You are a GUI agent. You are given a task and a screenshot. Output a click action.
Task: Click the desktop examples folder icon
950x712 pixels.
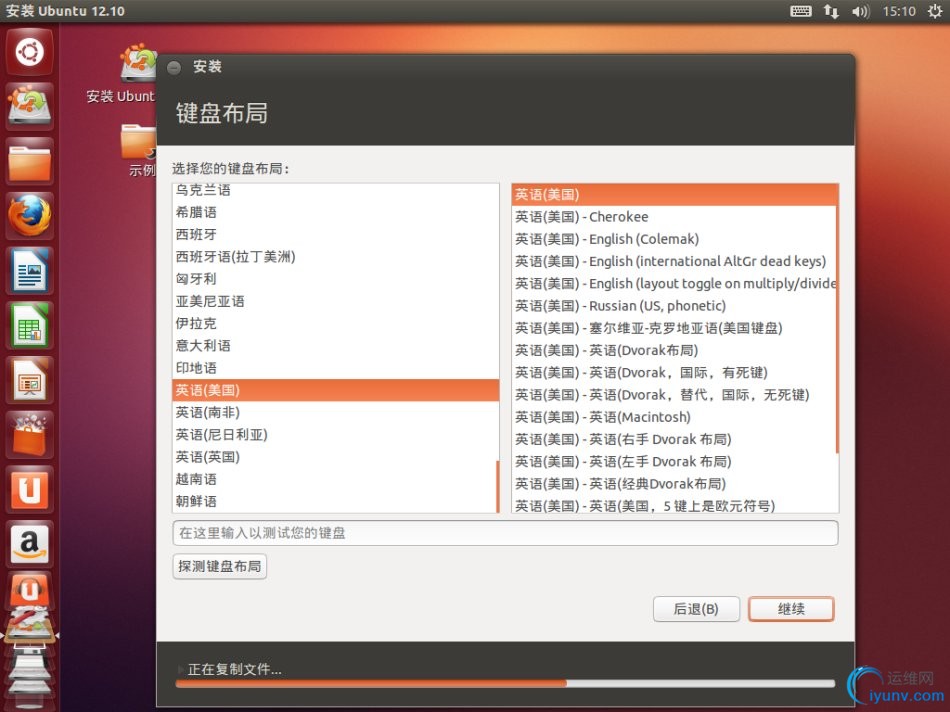pyautogui.click(x=138, y=142)
